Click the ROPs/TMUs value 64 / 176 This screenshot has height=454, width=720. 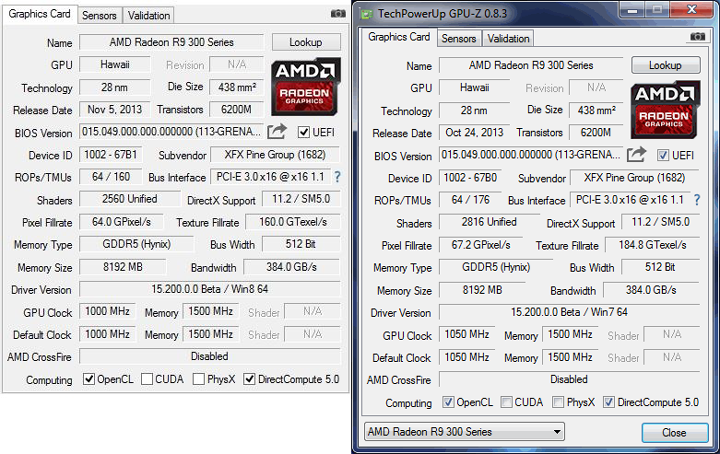pos(470,200)
